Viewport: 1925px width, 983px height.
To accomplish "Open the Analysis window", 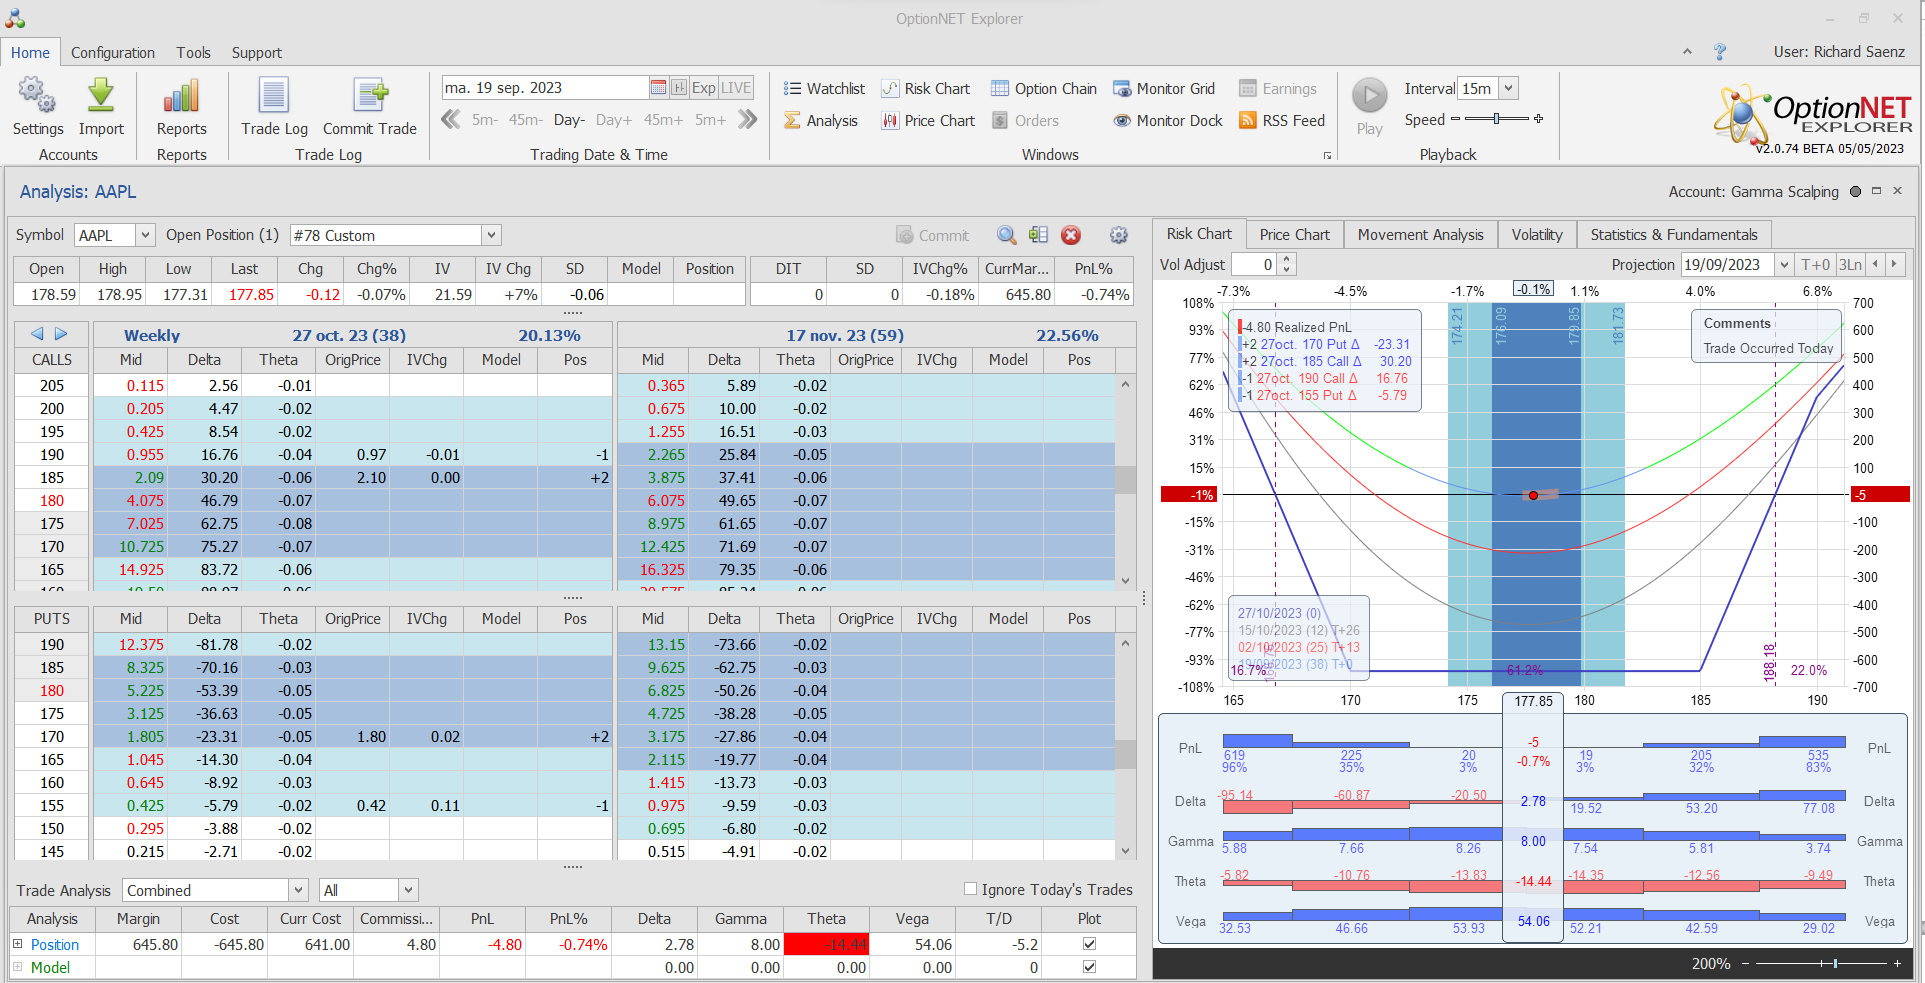I will click(x=821, y=121).
